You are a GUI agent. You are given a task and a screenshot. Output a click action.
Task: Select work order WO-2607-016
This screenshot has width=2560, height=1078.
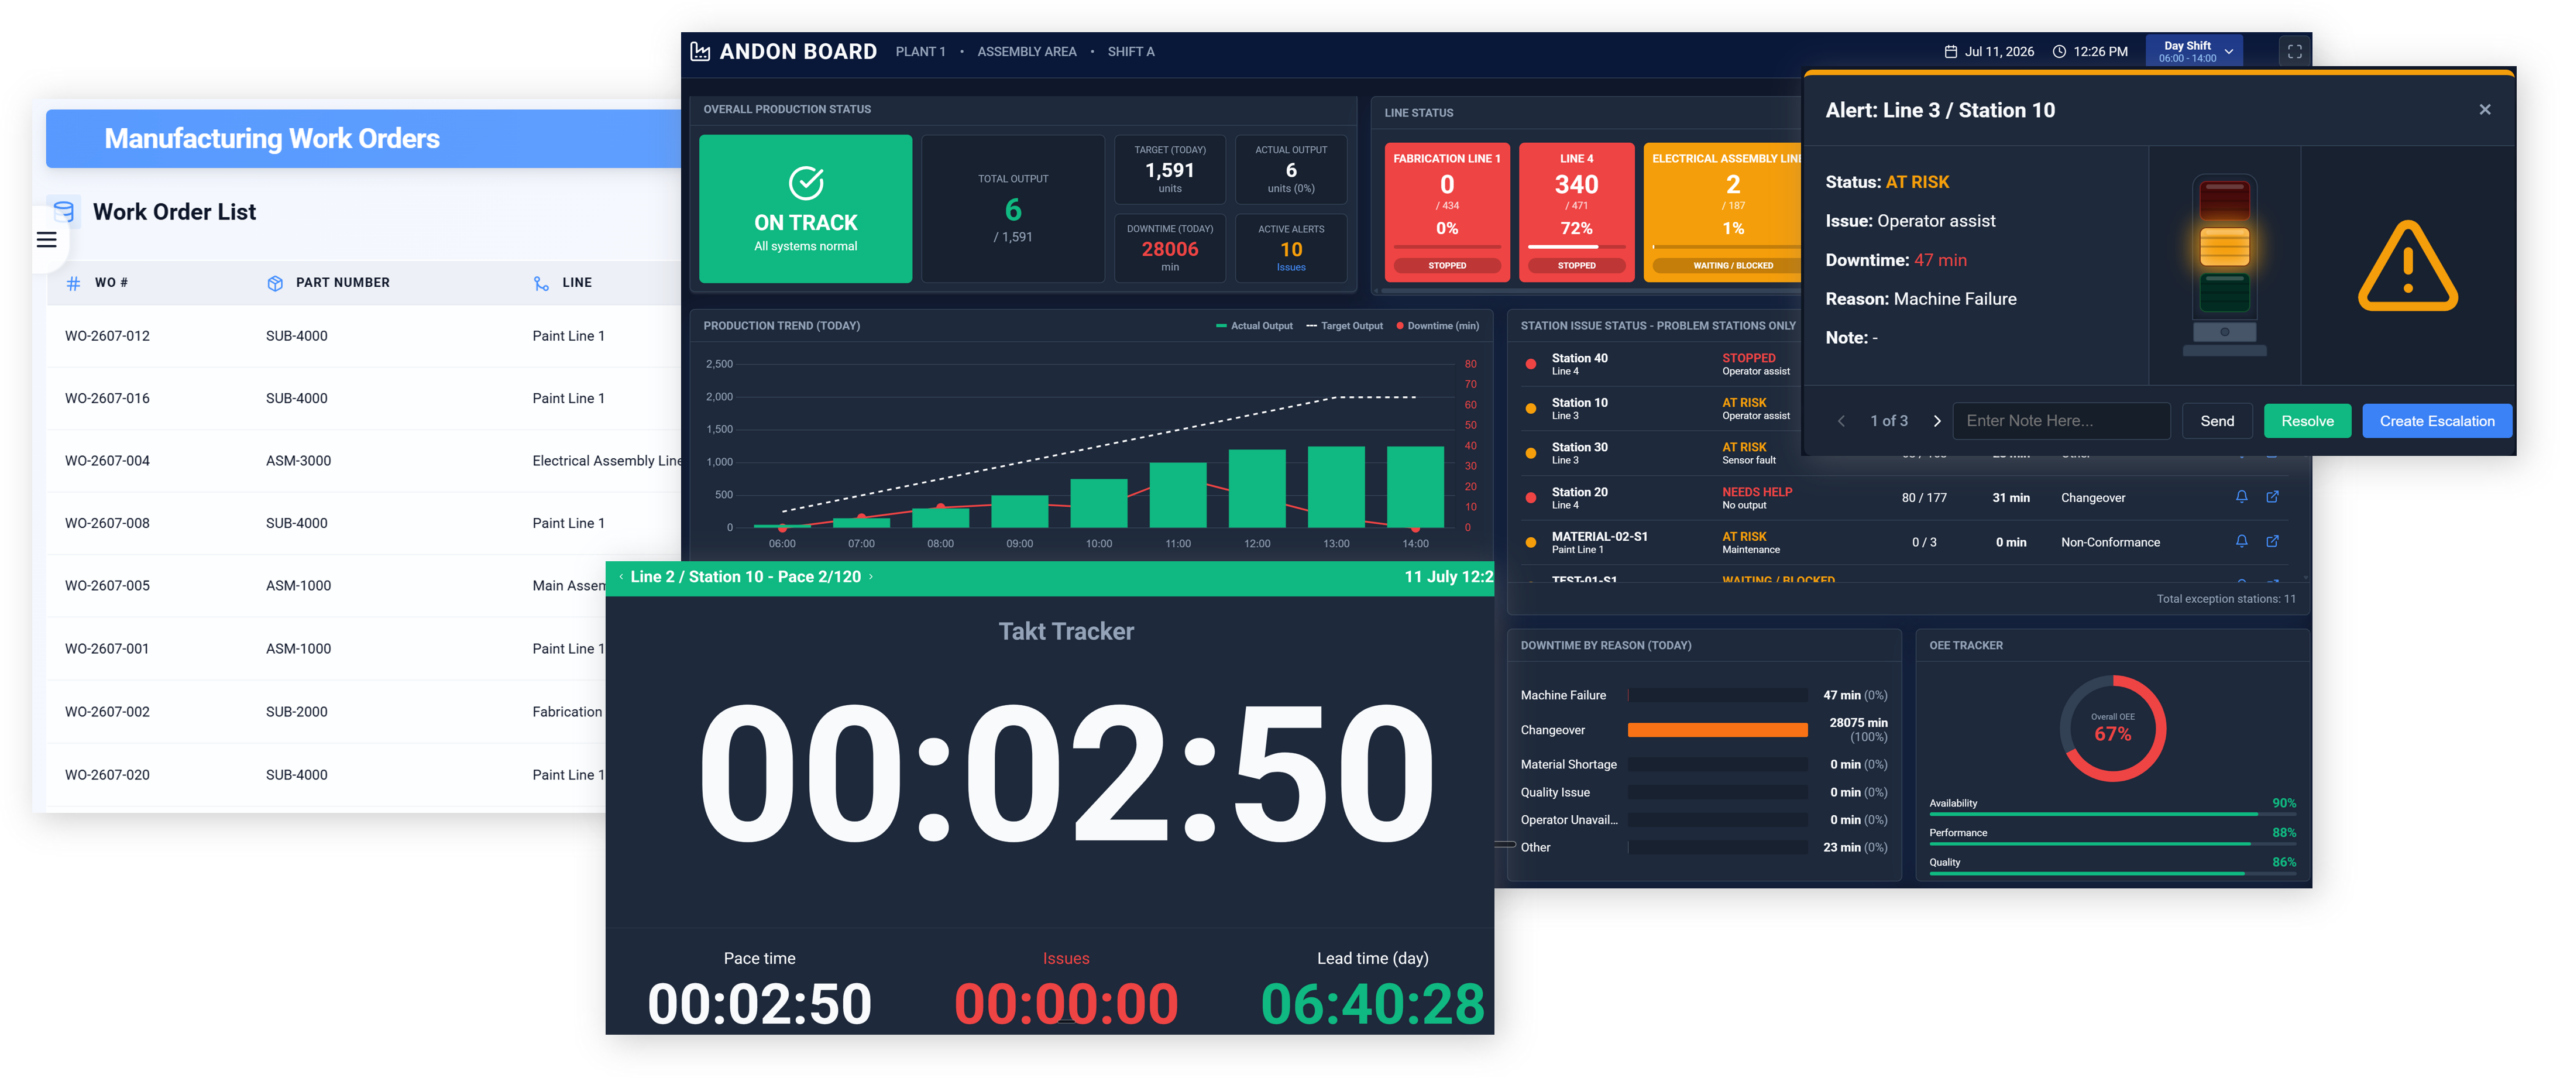tap(364, 398)
